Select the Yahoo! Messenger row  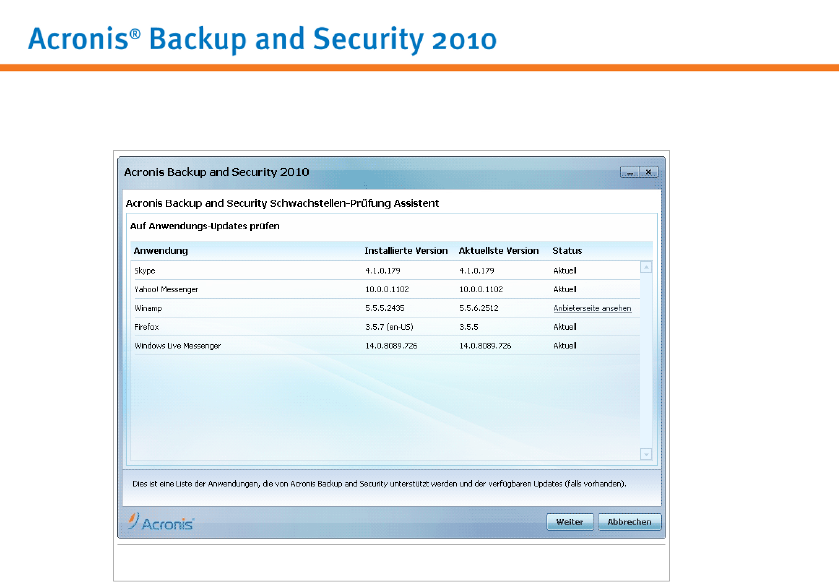[x=385, y=289]
